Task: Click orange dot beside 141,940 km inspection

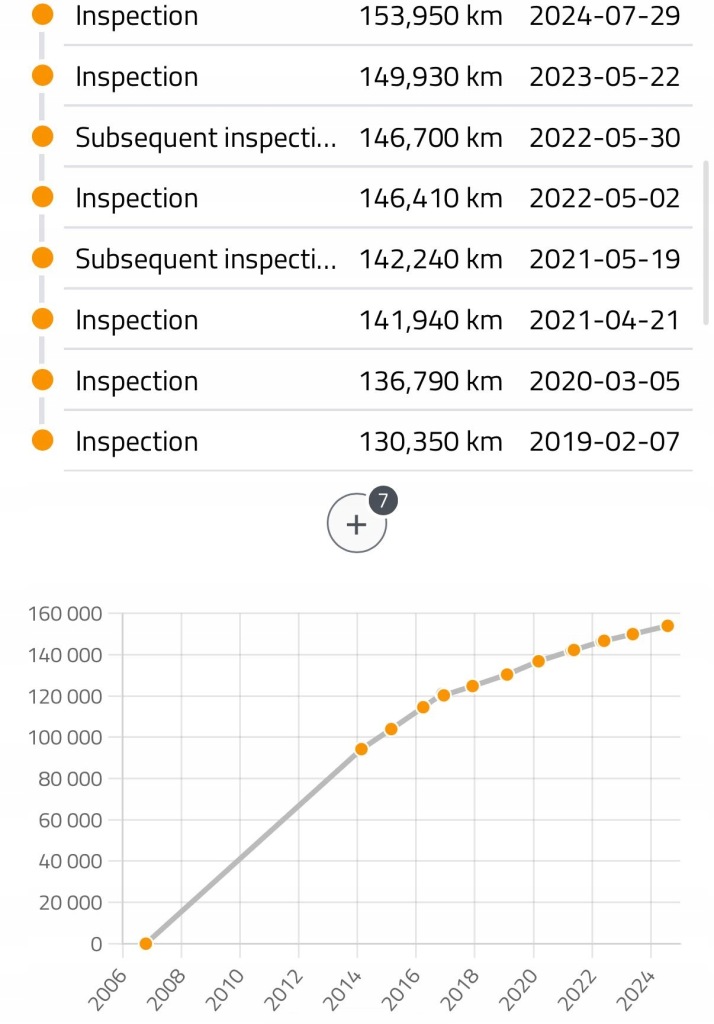Action: click(x=42, y=319)
